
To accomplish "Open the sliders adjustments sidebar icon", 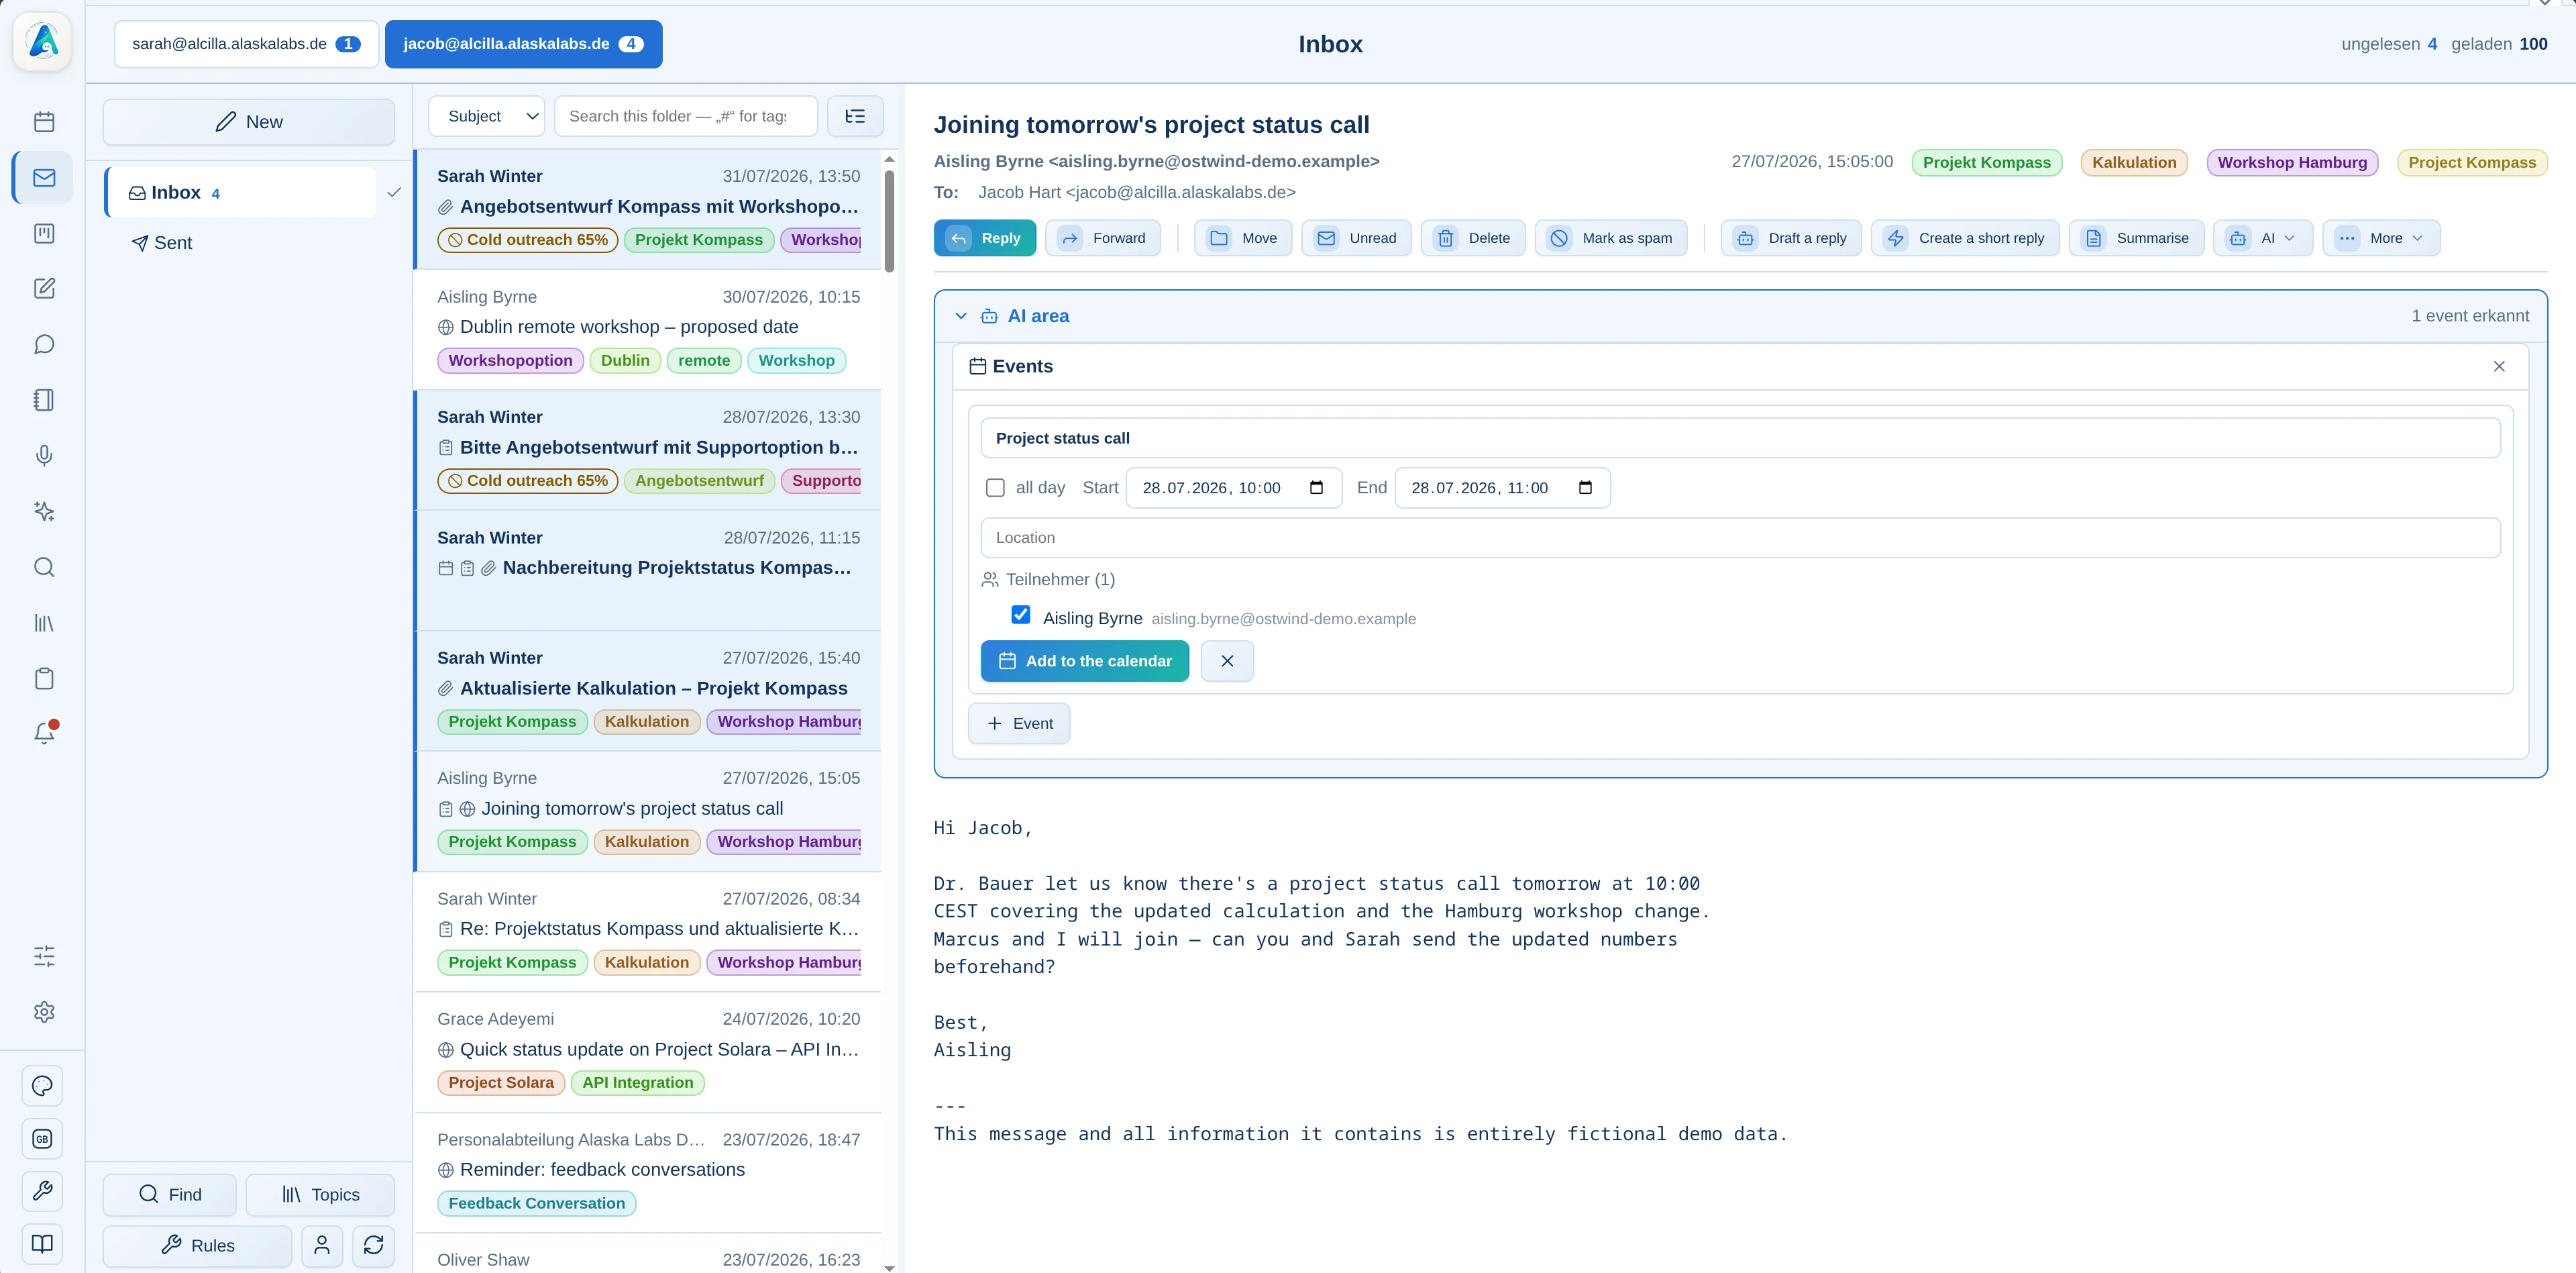I will tap(44, 956).
